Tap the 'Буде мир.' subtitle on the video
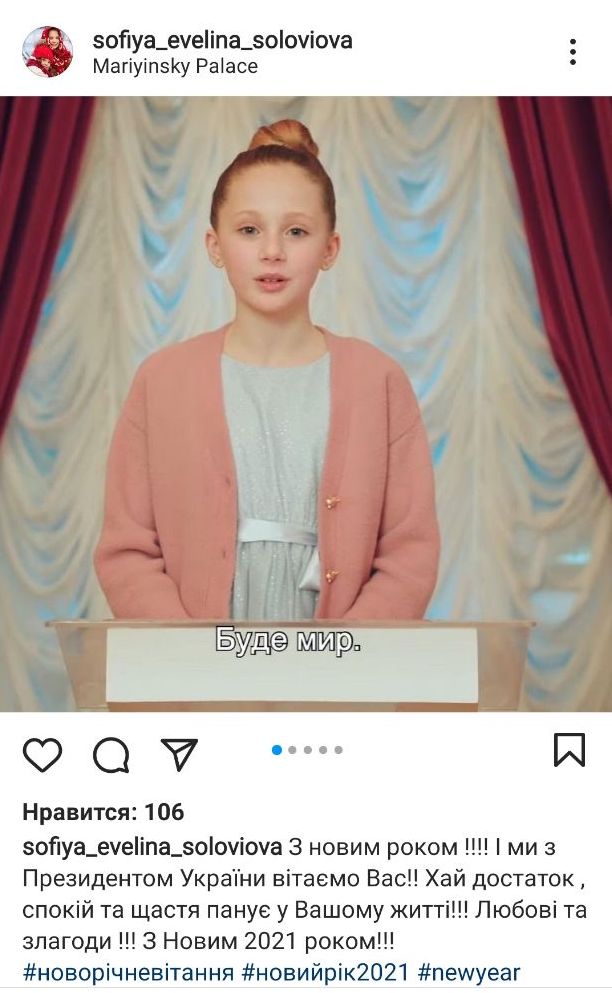Viewport: 612px width, 993px height. pyautogui.click(x=288, y=642)
